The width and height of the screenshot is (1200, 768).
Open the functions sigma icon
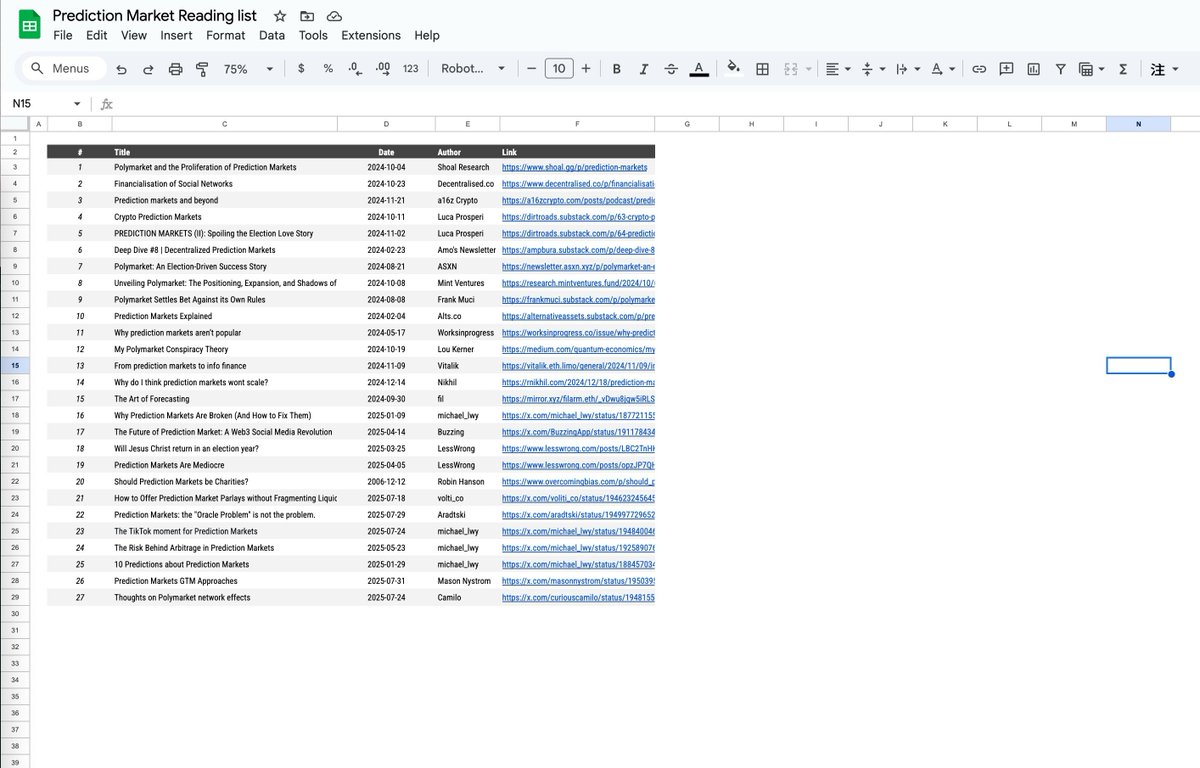(1123, 69)
